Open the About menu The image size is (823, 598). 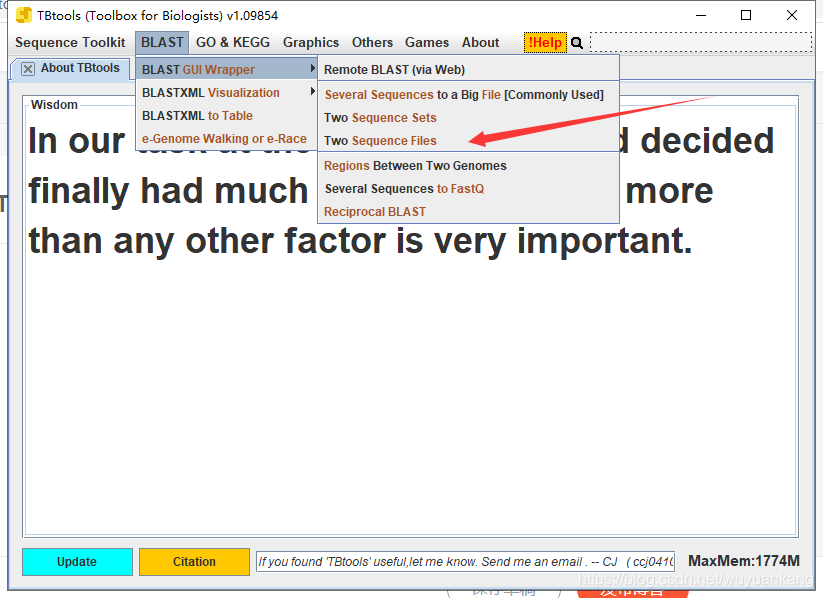480,43
